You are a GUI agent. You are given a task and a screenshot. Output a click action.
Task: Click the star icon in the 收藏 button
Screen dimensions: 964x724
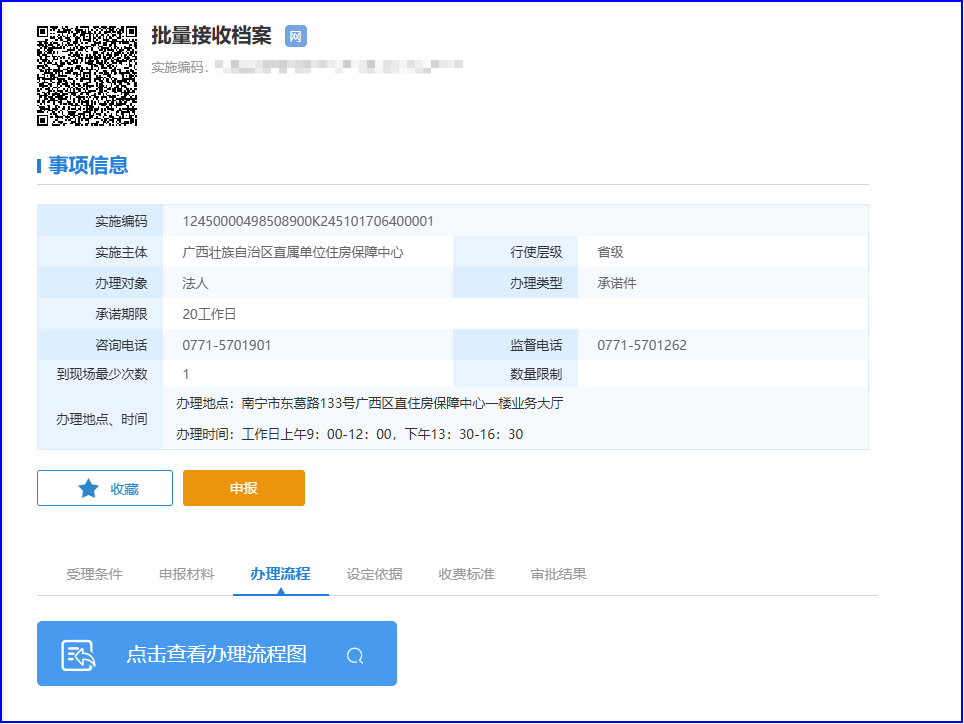pos(89,488)
